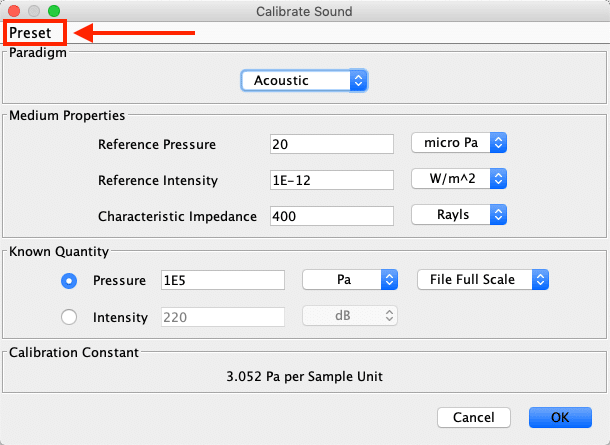The height and width of the screenshot is (445, 610).
Task: Cancel the Calibrate Sound dialog
Action: pyautogui.click(x=474, y=417)
